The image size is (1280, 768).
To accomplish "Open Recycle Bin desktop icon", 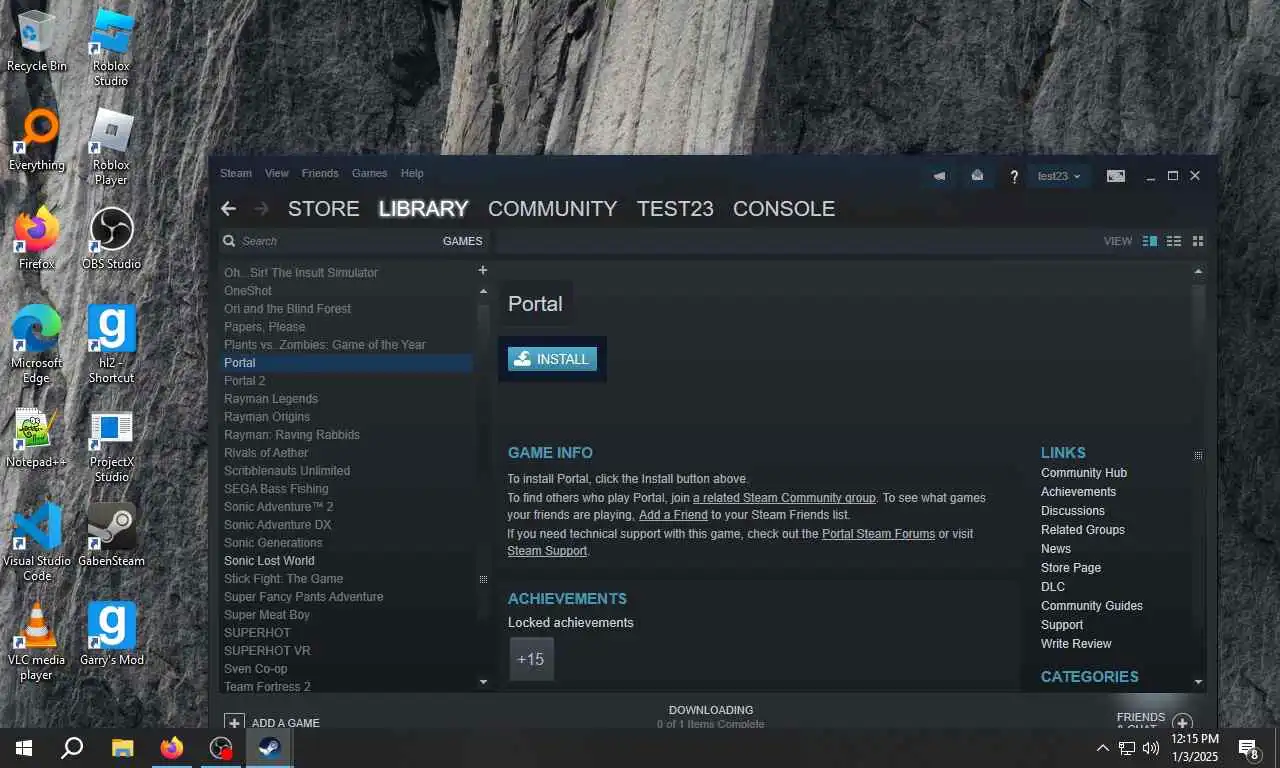I will [x=37, y=42].
